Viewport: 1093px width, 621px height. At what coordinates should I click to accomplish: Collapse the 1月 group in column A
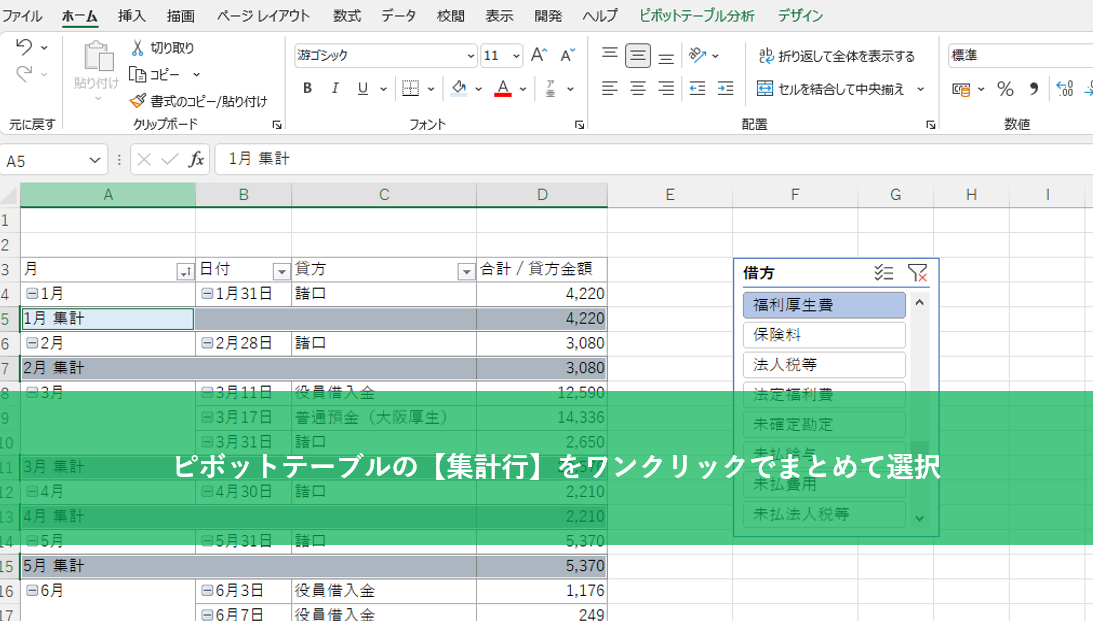[31, 294]
